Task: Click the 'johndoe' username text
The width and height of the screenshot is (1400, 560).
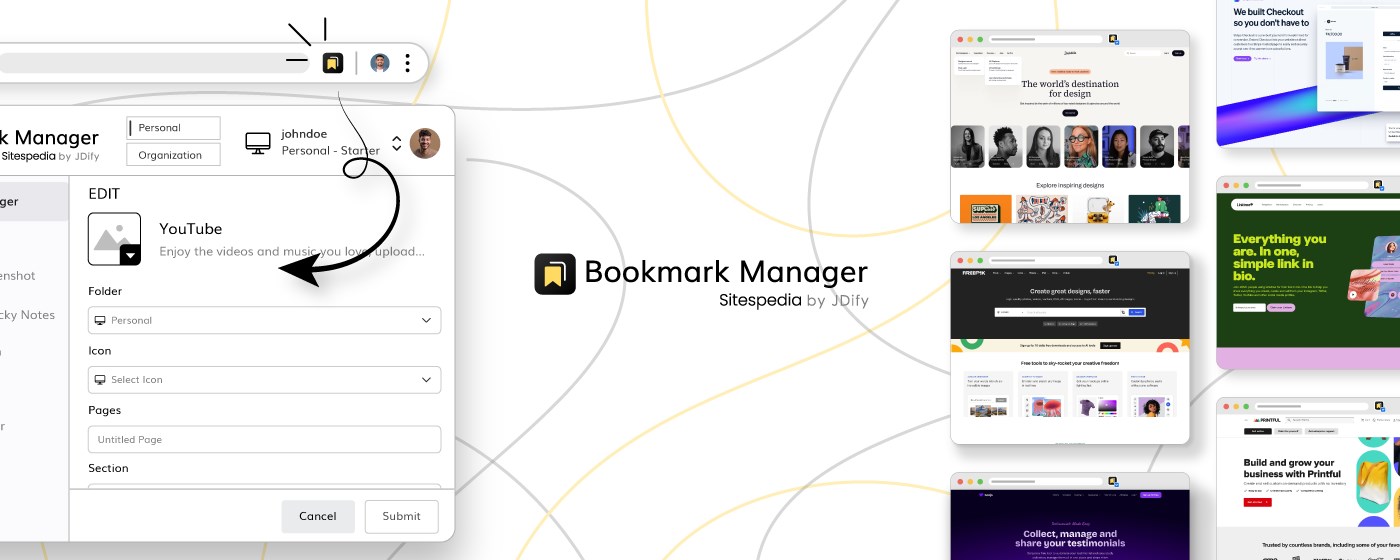Action: (x=304, y=133)
